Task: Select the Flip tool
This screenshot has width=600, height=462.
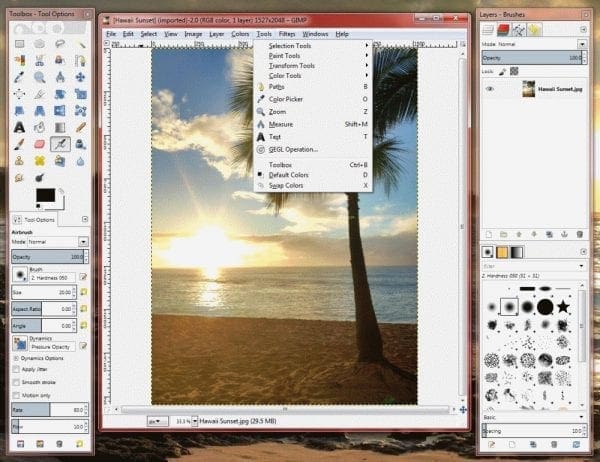Action: pos(60,111)
